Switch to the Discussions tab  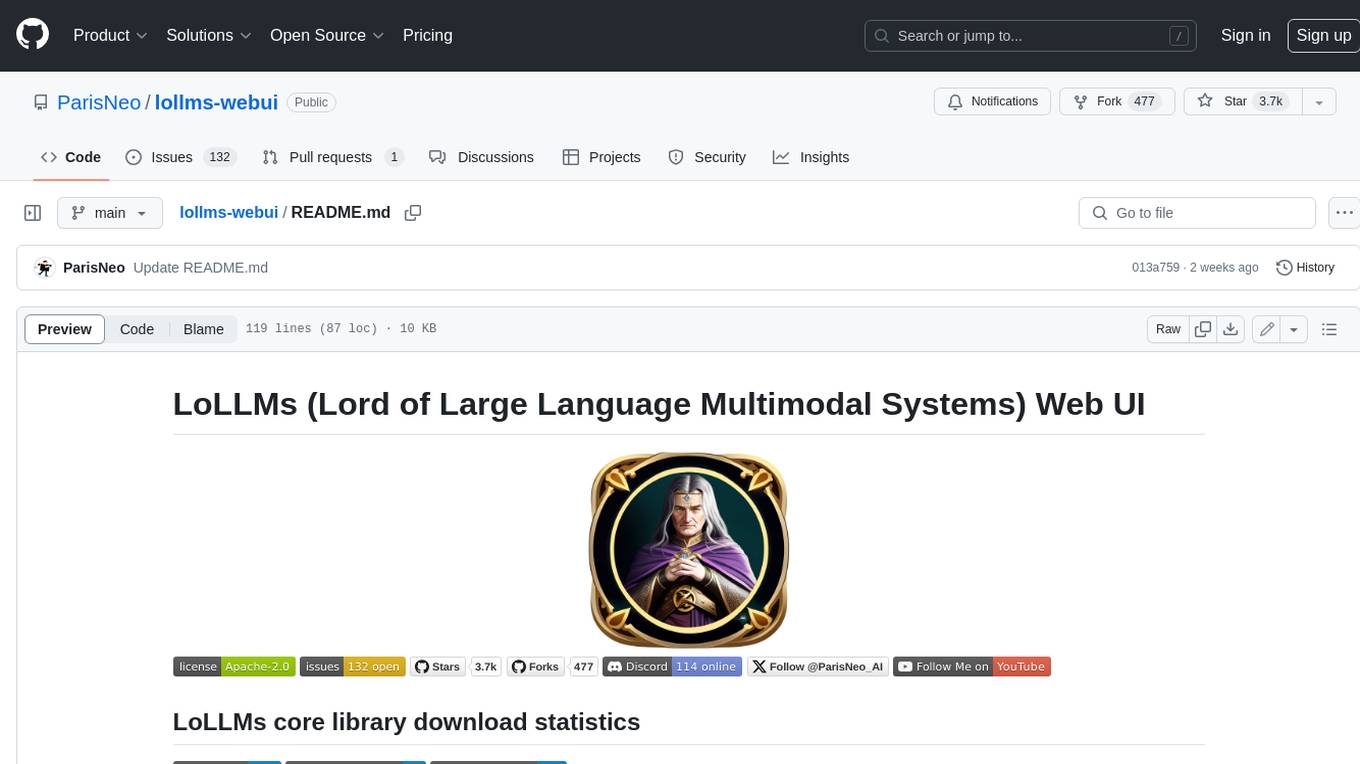click(482, 157)
